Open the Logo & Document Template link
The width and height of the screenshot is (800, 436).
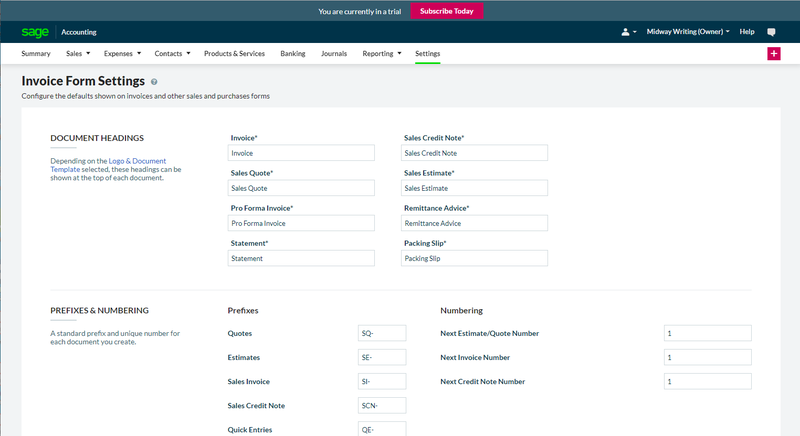(108, 165)
